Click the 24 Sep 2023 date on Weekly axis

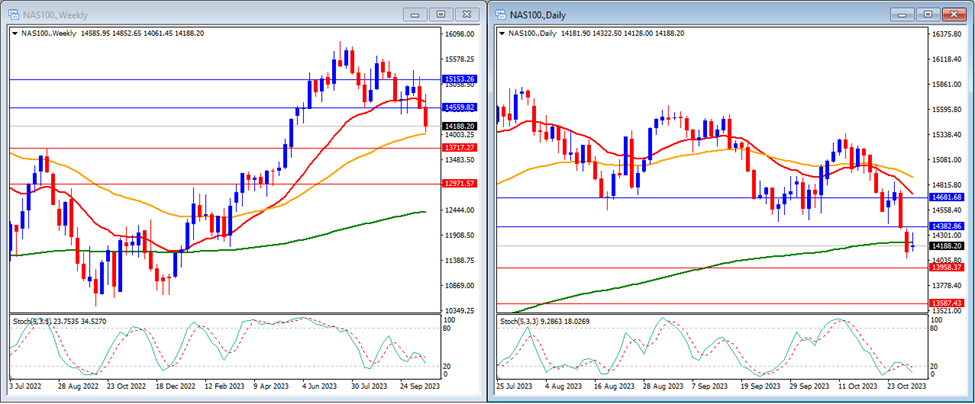[420, 385]
